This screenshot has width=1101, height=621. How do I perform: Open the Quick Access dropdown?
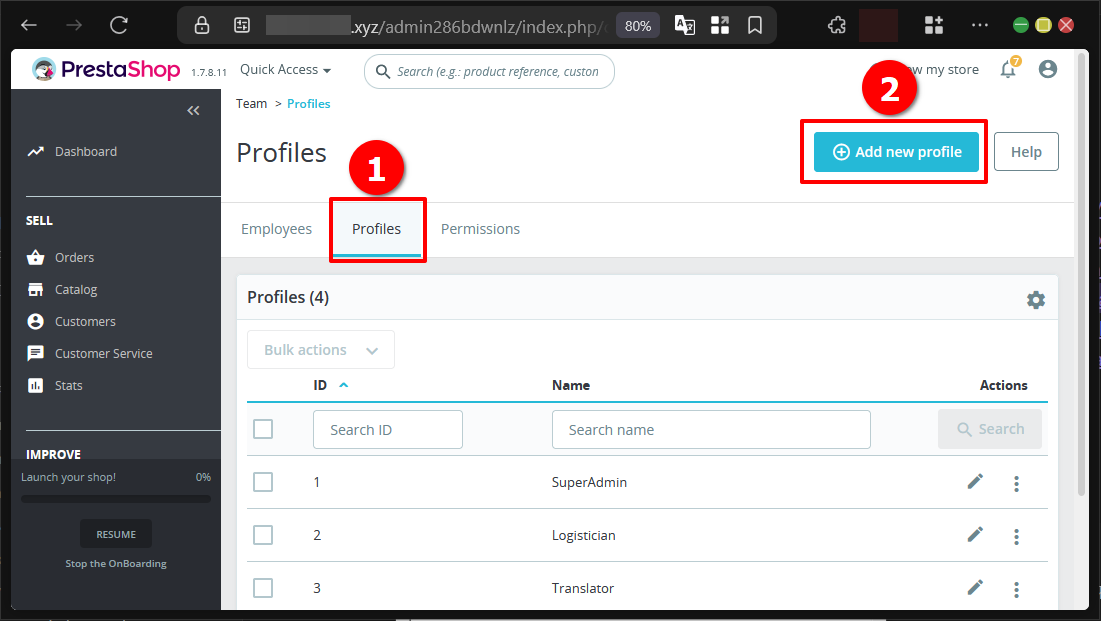(285, 69)
